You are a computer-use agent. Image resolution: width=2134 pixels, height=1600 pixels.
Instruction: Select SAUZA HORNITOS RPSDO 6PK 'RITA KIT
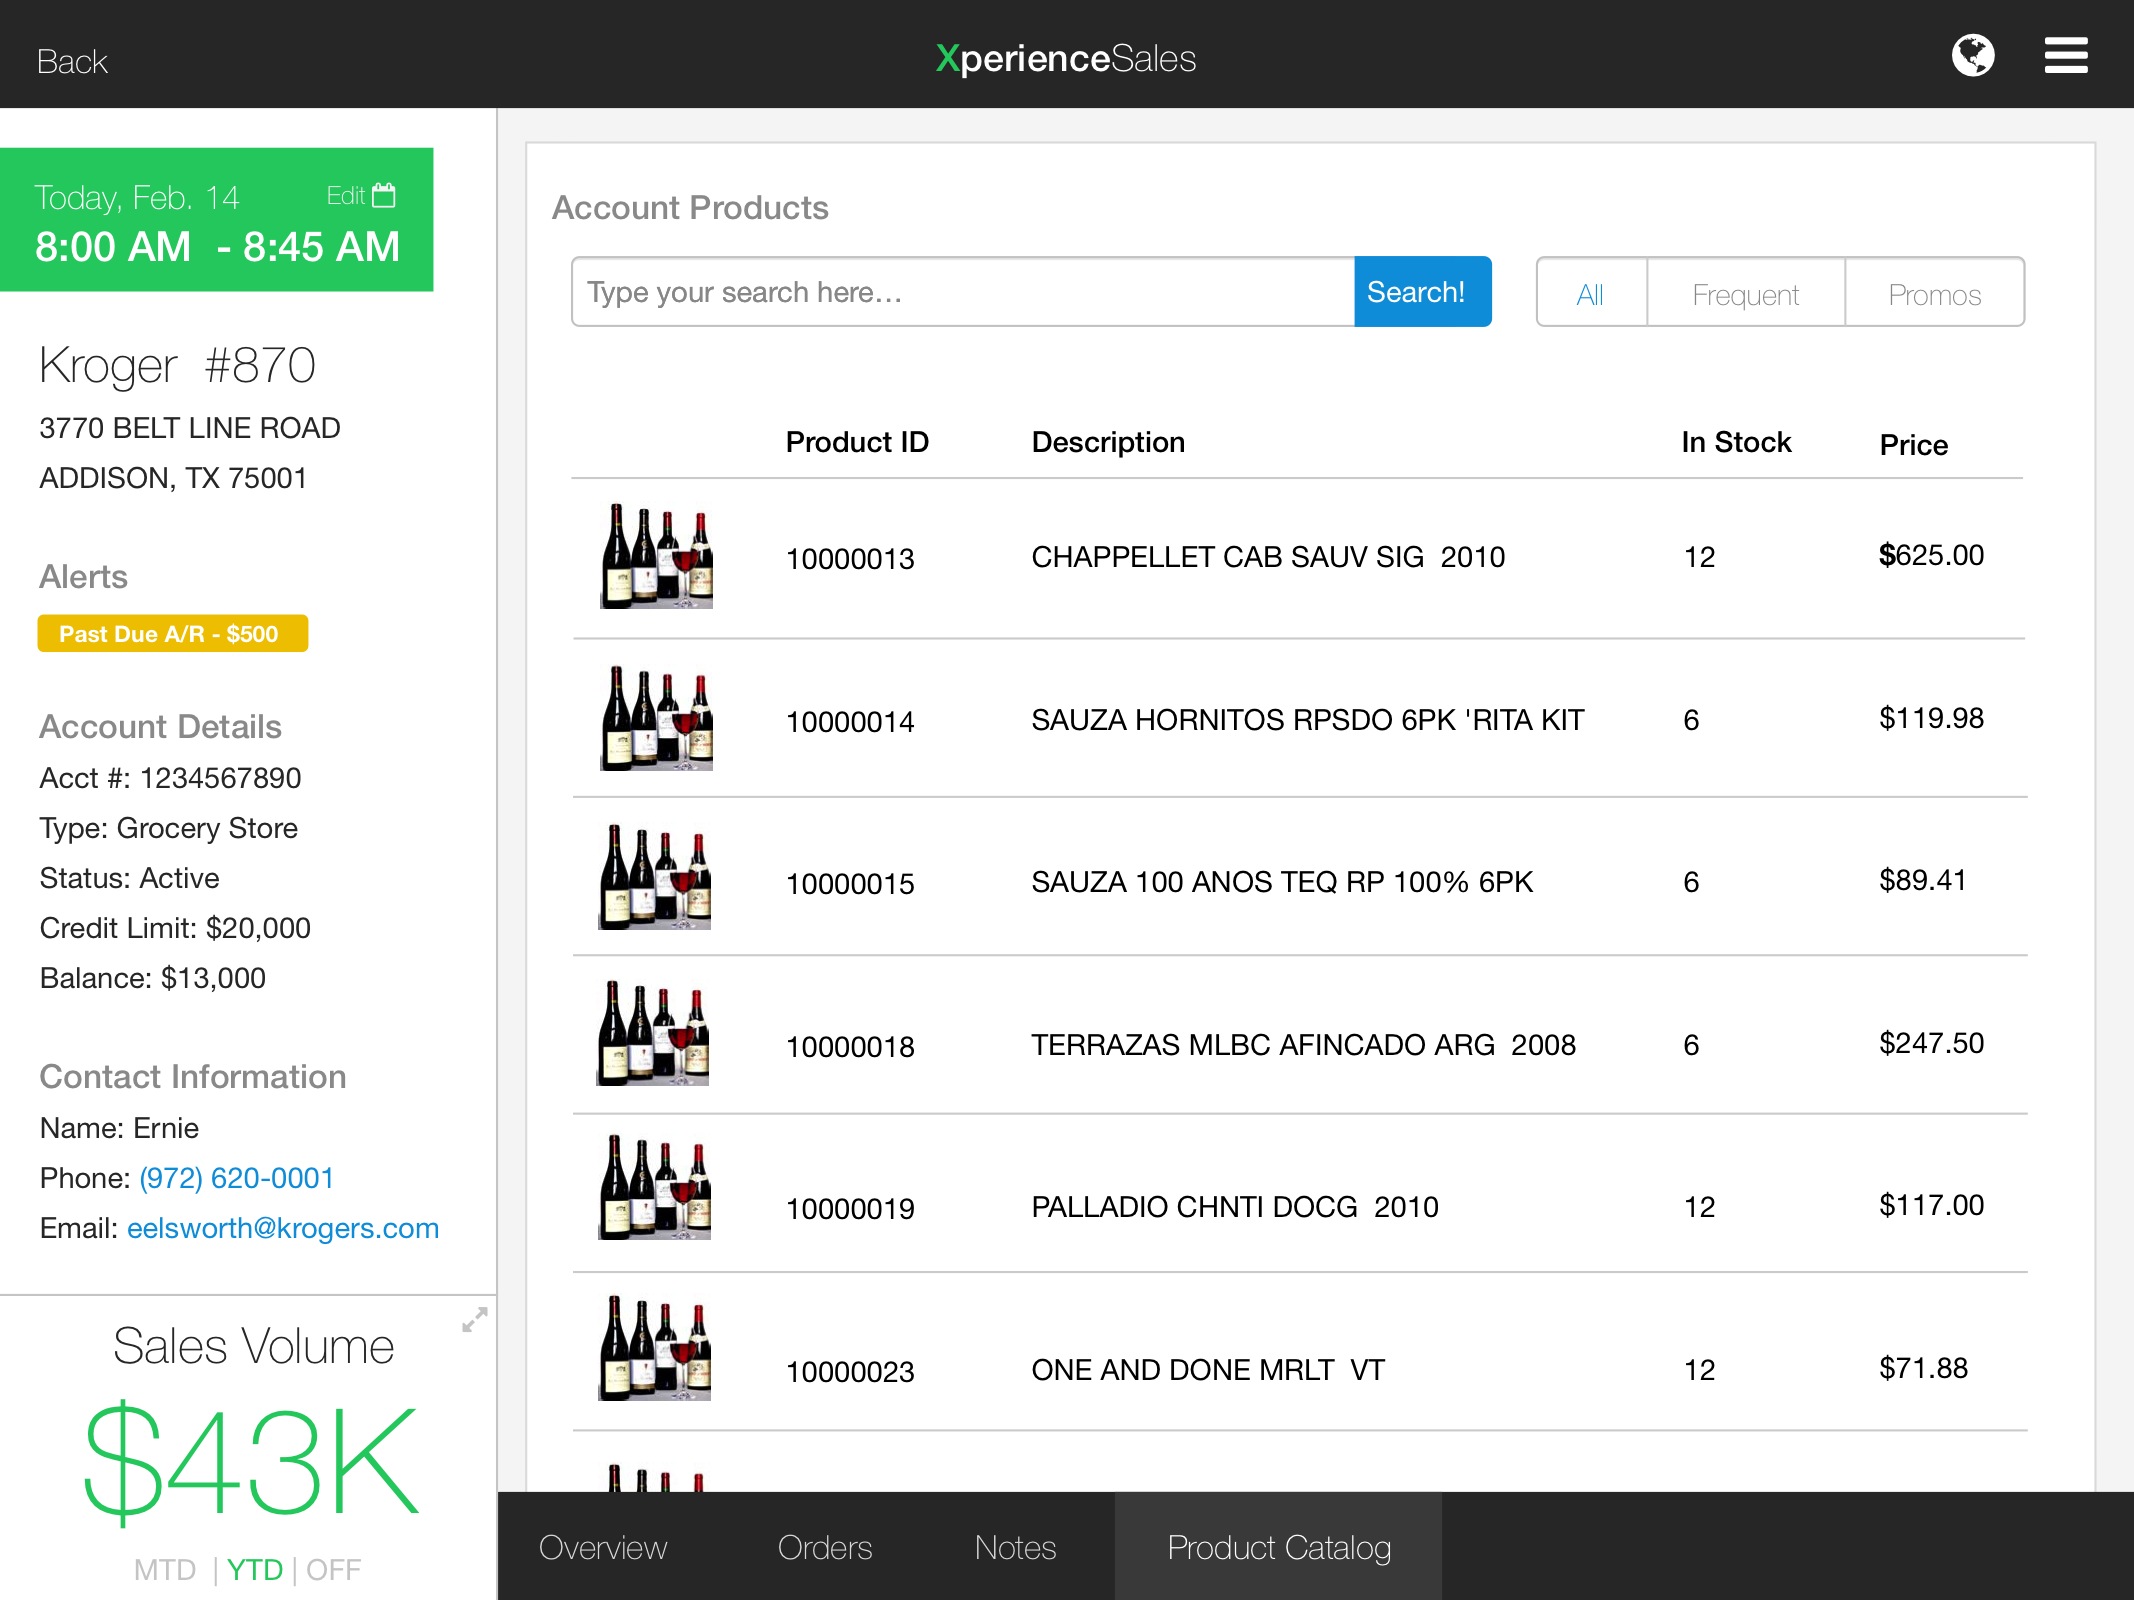[x=1308, y=720]
